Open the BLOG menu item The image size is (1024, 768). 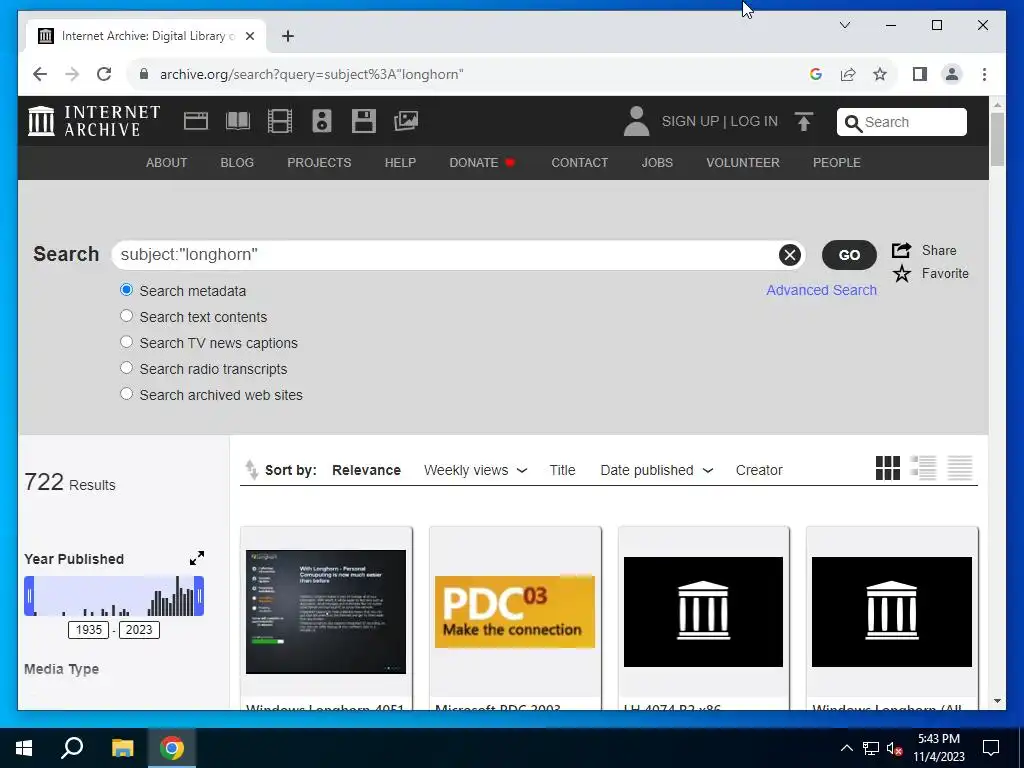[237, 163]
